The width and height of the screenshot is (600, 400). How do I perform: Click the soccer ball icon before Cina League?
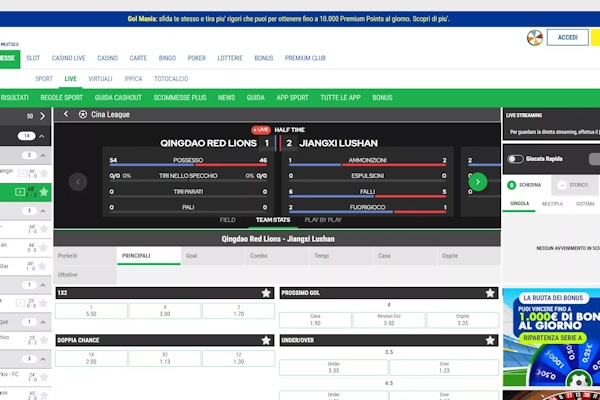[x=83, y=114]
